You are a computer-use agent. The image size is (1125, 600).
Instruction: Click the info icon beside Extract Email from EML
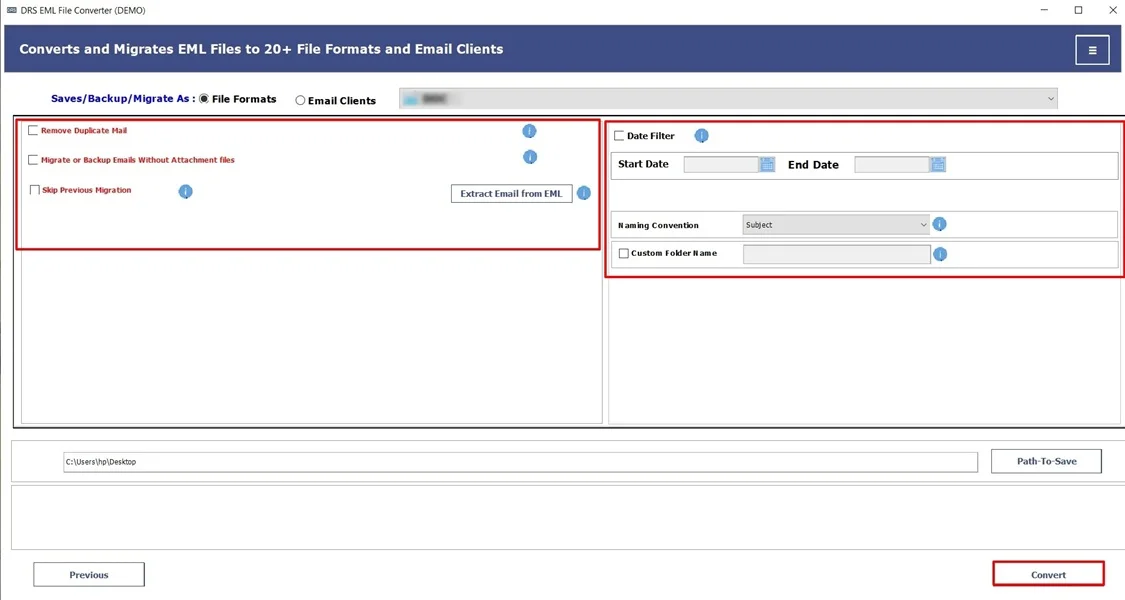(583, 193)
